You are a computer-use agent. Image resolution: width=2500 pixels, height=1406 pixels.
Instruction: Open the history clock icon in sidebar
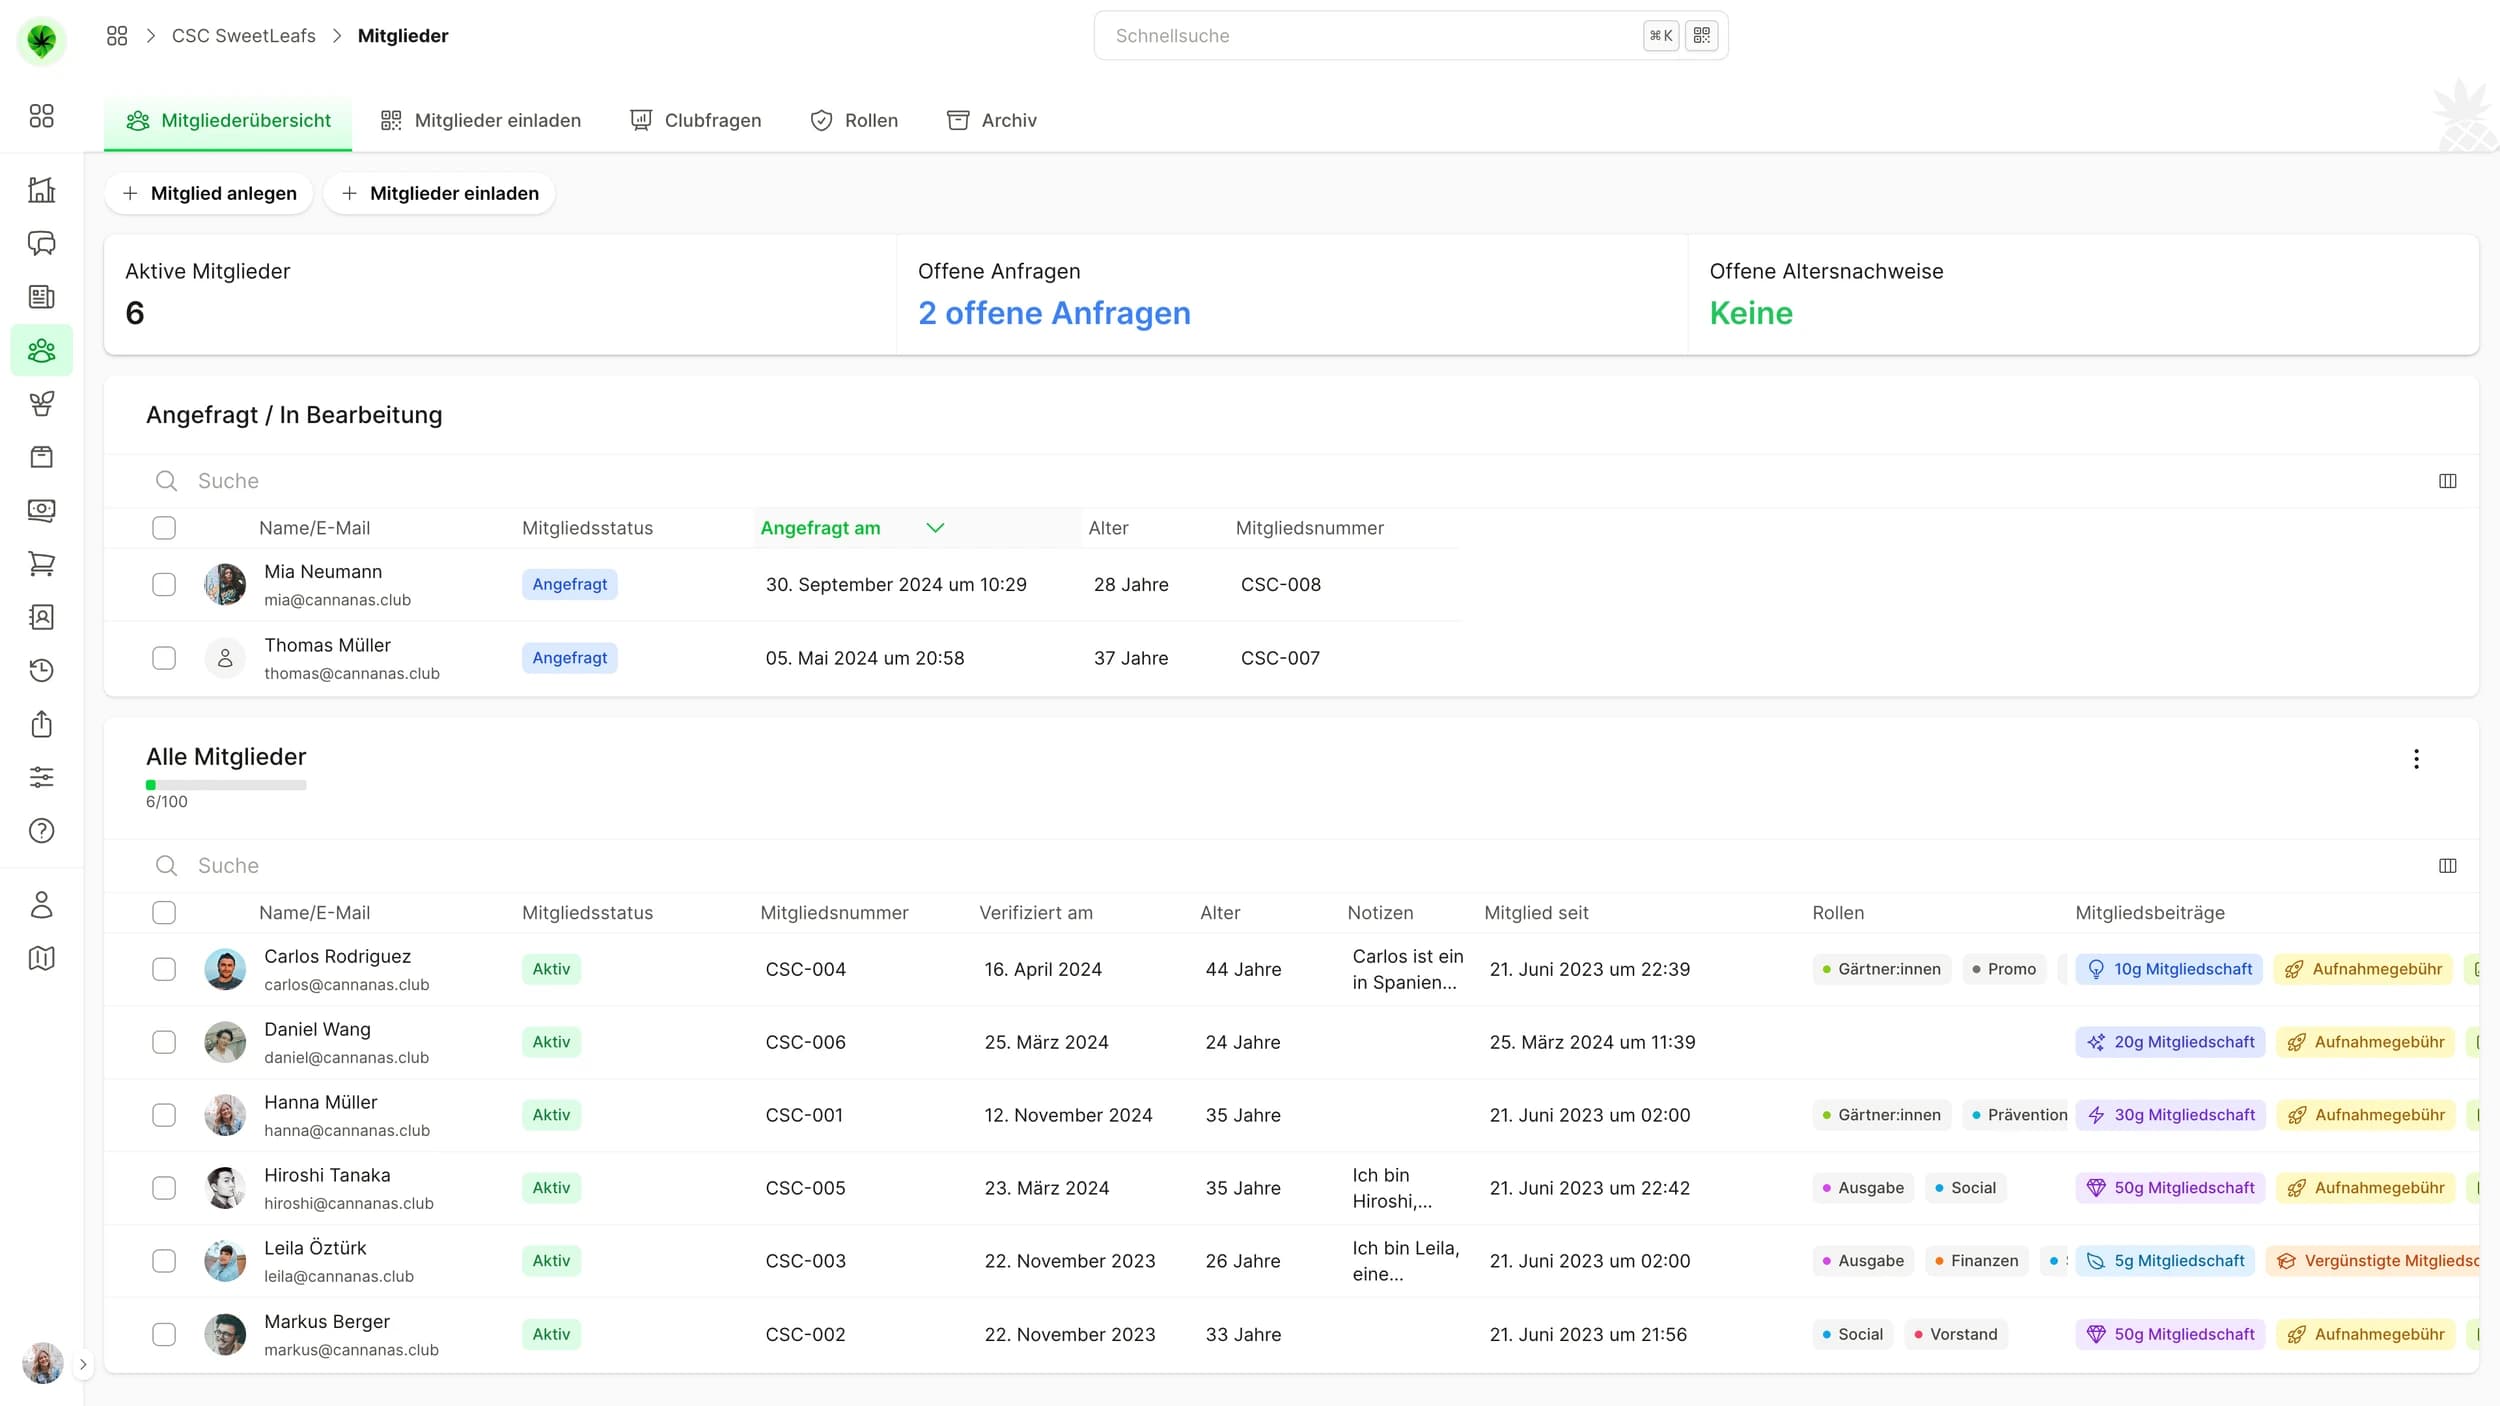click(x=41, y=670)
